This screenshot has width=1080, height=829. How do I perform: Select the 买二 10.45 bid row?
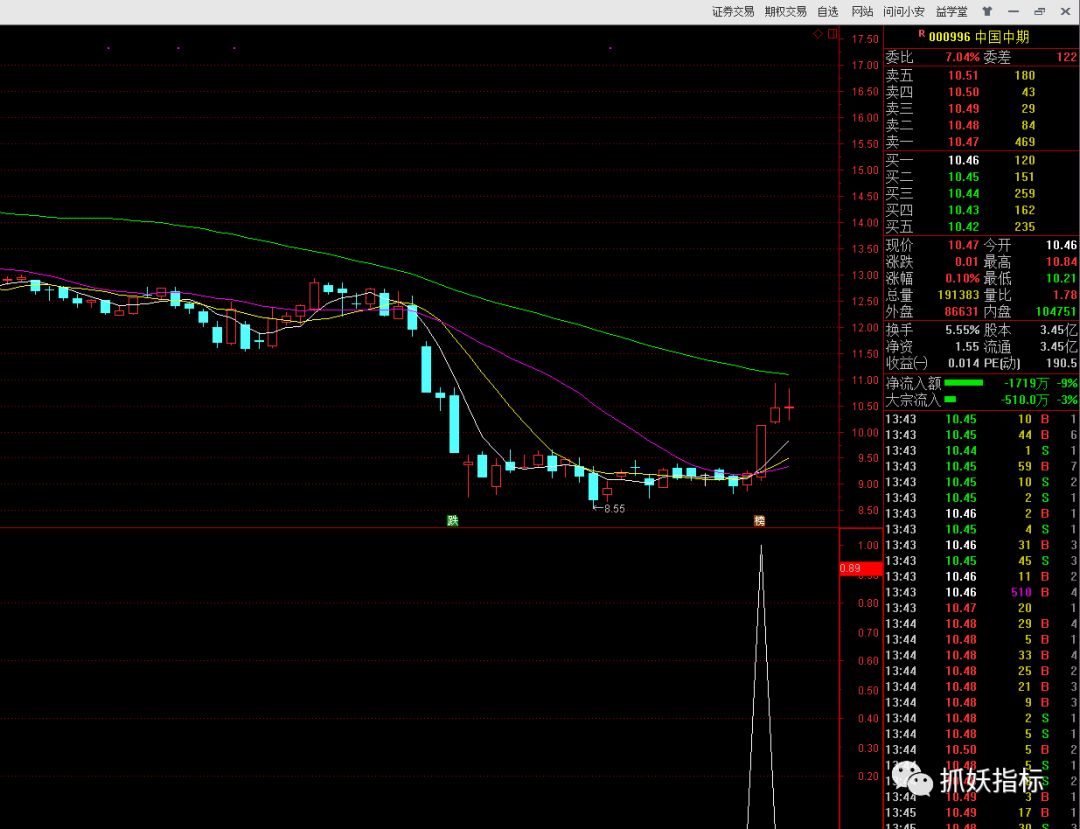pos(982,177)
